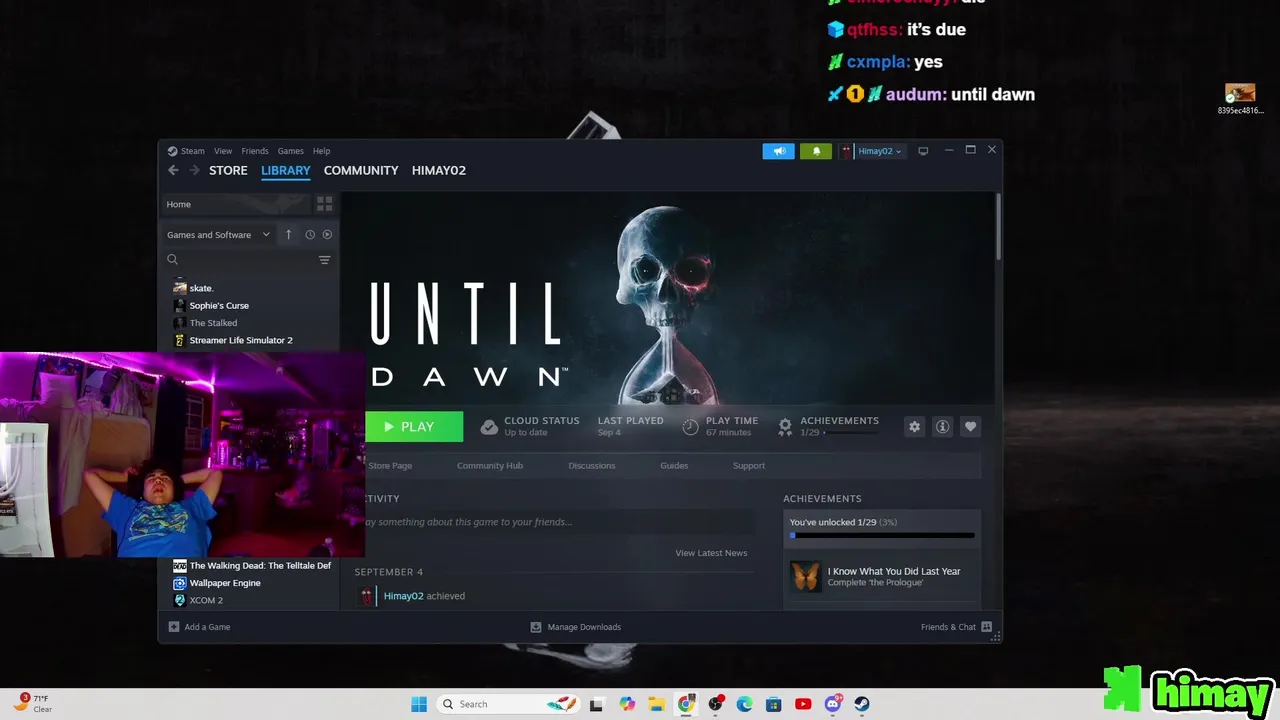Viewport: 1280px width, 720px height.
Task: Open the Manage Downloads icon
Action: 536,627
